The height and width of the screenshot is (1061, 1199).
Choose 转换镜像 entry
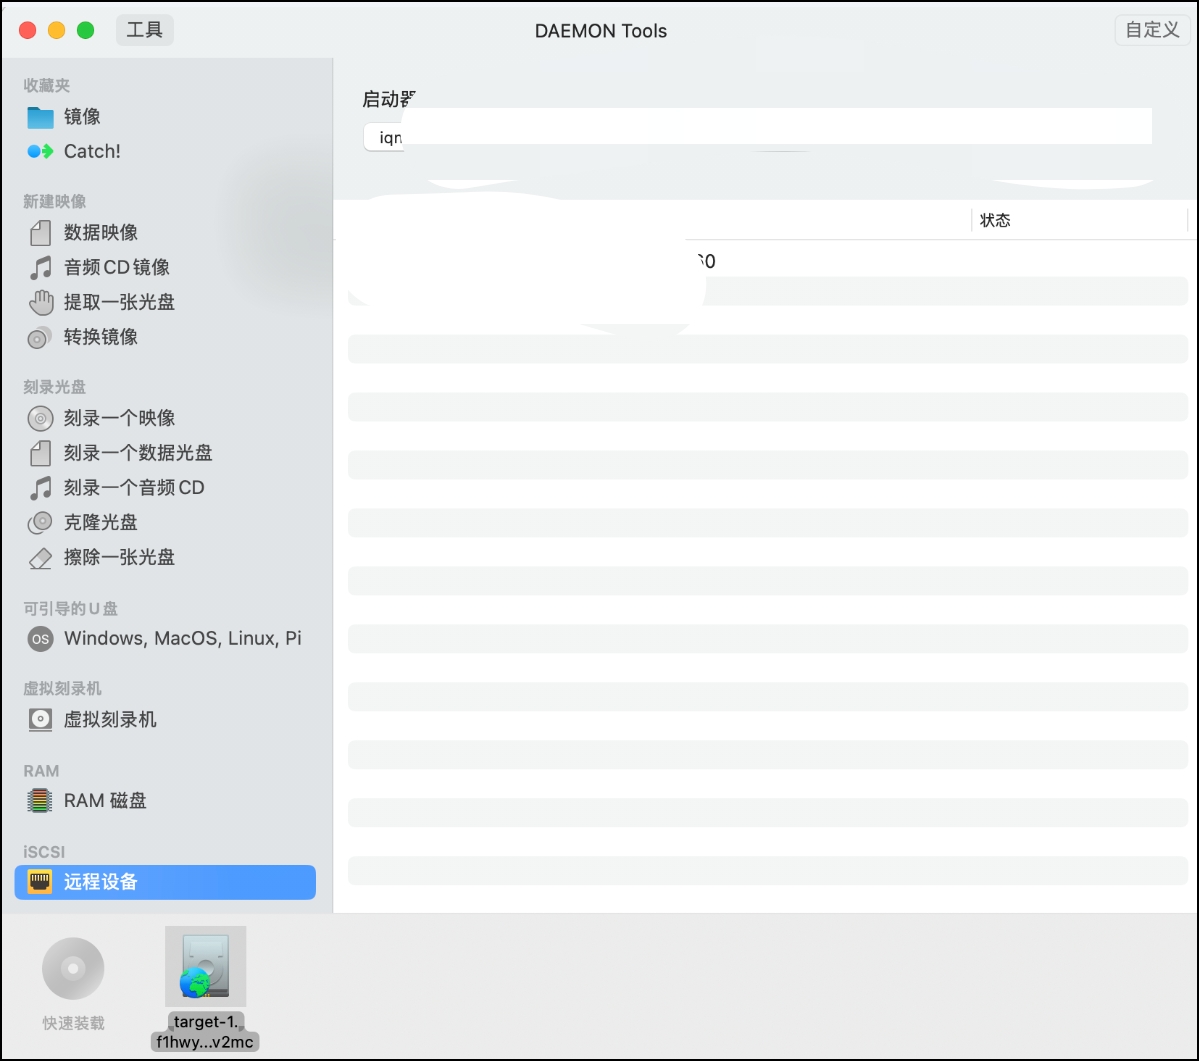(100, 337)
